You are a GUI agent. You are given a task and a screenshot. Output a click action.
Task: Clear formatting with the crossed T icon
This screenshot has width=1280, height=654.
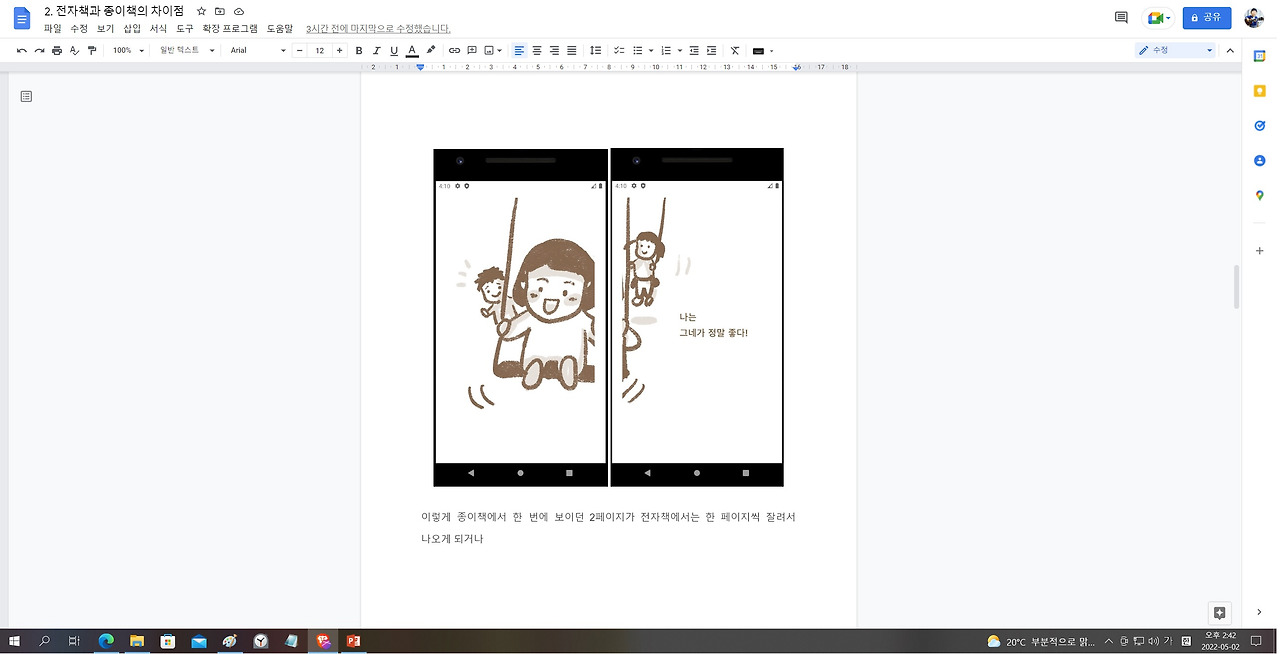735,50
